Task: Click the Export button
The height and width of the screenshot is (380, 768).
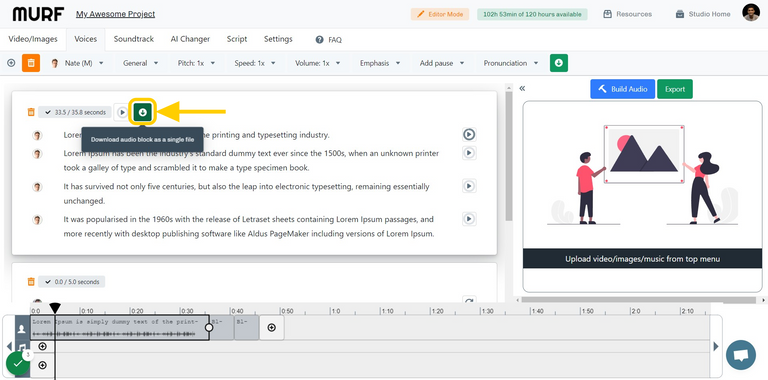Action: coord(675,89)
